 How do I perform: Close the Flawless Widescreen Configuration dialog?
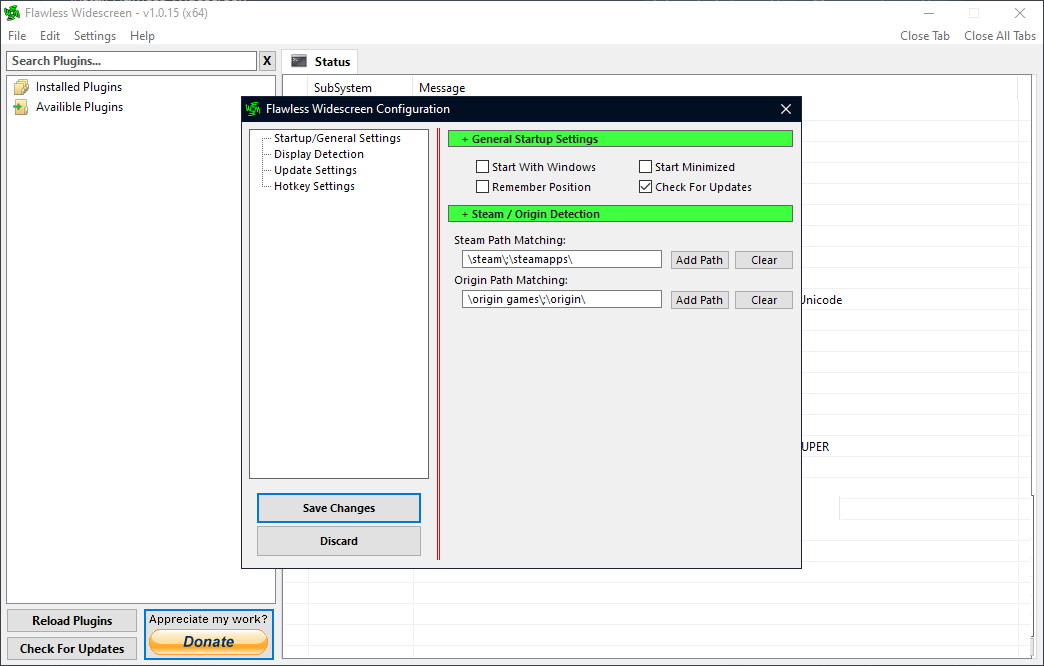coord(786,109)
